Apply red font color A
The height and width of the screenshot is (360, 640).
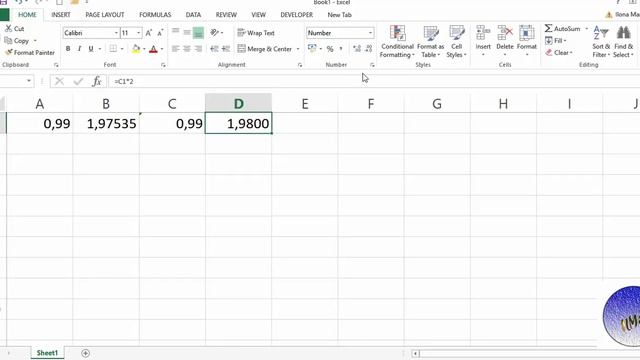[x=153, y=49]
